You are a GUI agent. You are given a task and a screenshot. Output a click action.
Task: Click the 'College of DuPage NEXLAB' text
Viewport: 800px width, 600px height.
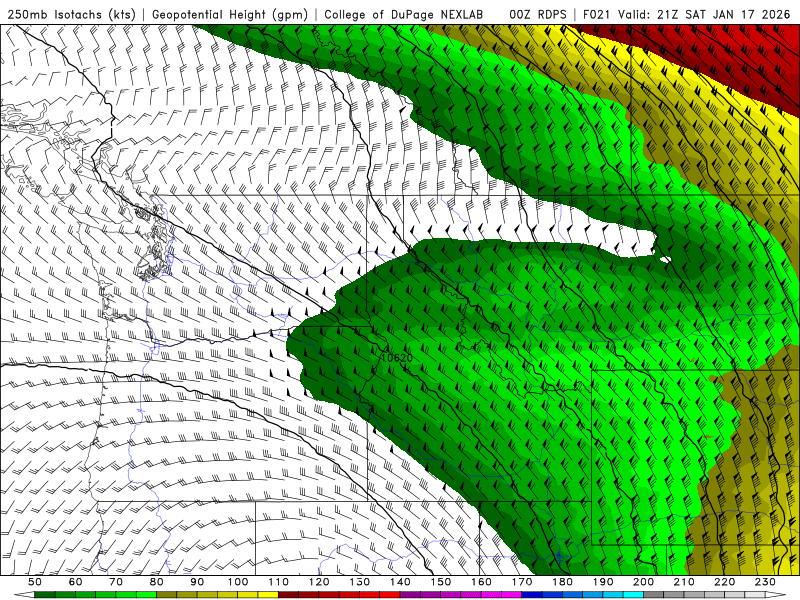tap(404, 14)
